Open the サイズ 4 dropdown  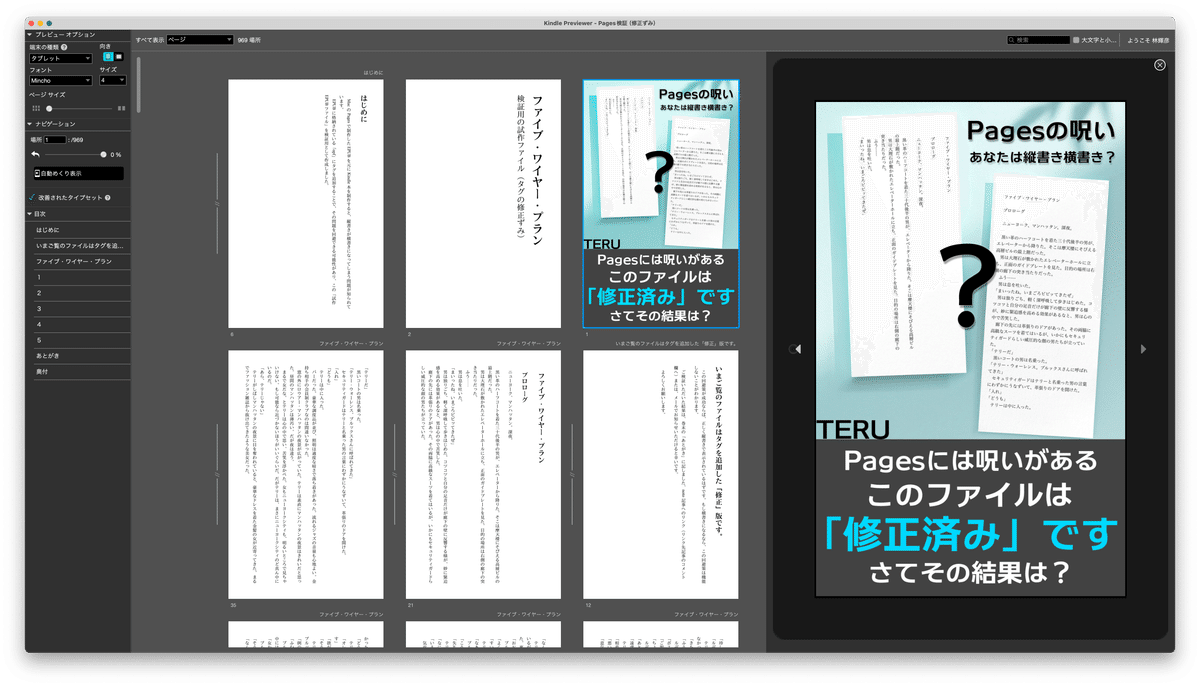(x=112, y=80)
